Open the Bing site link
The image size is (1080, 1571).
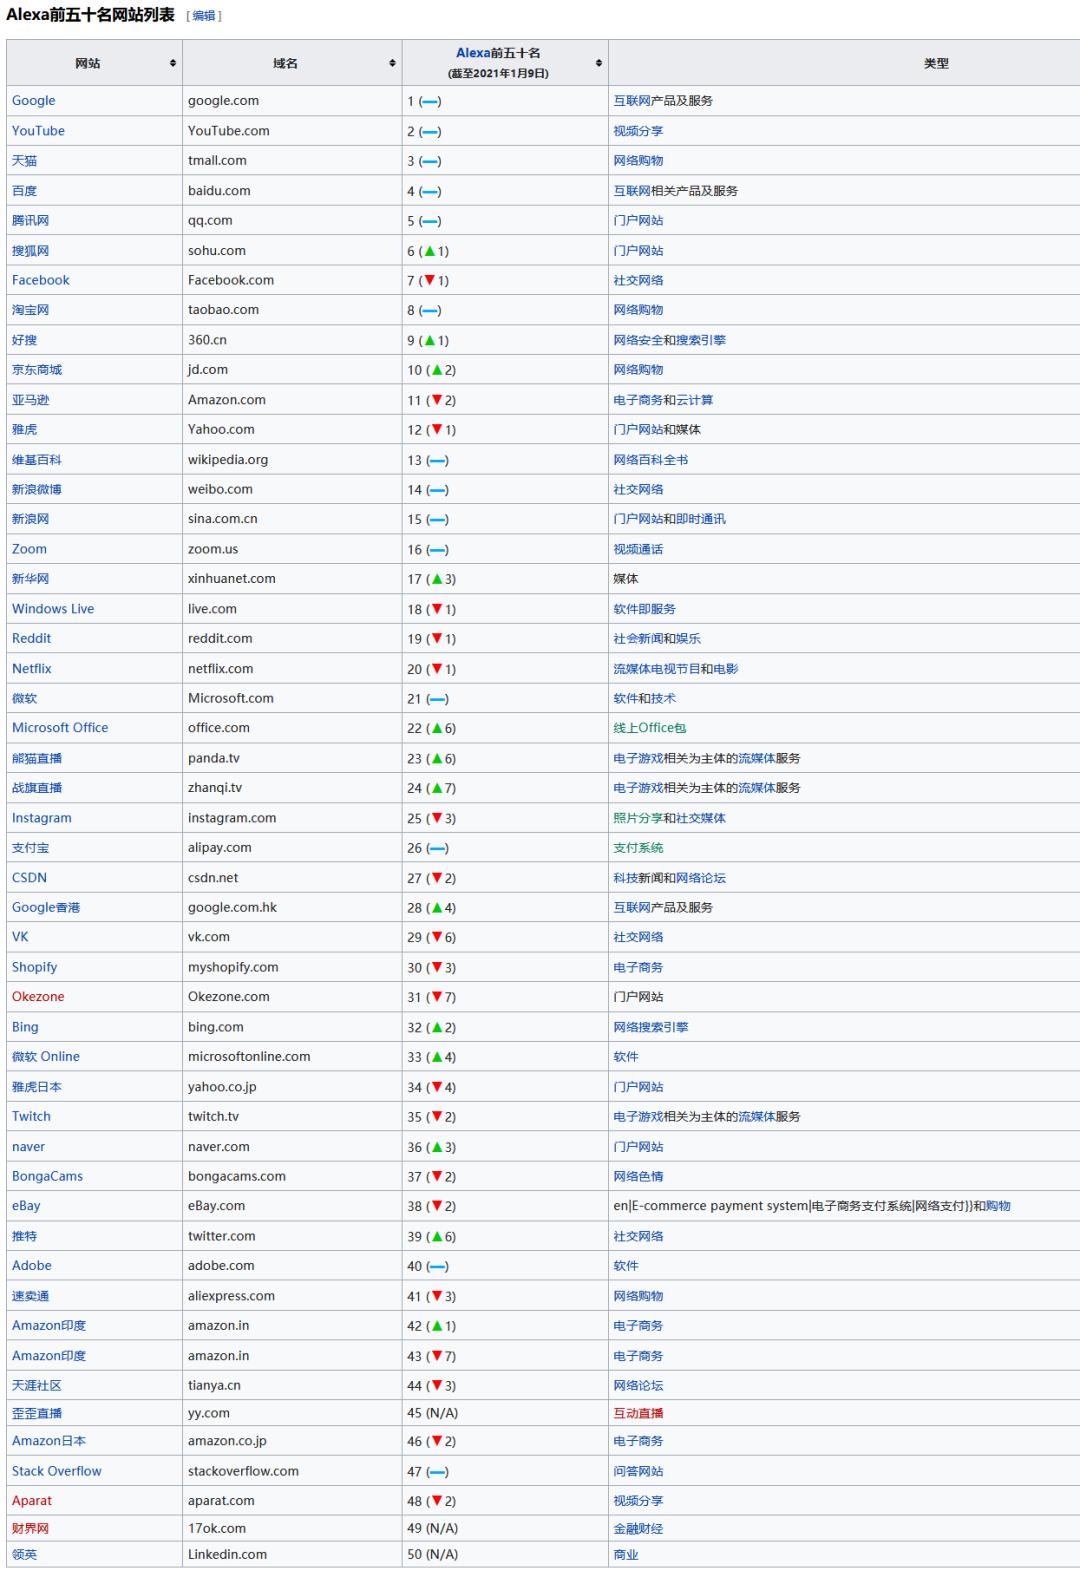click(25, 1027)
